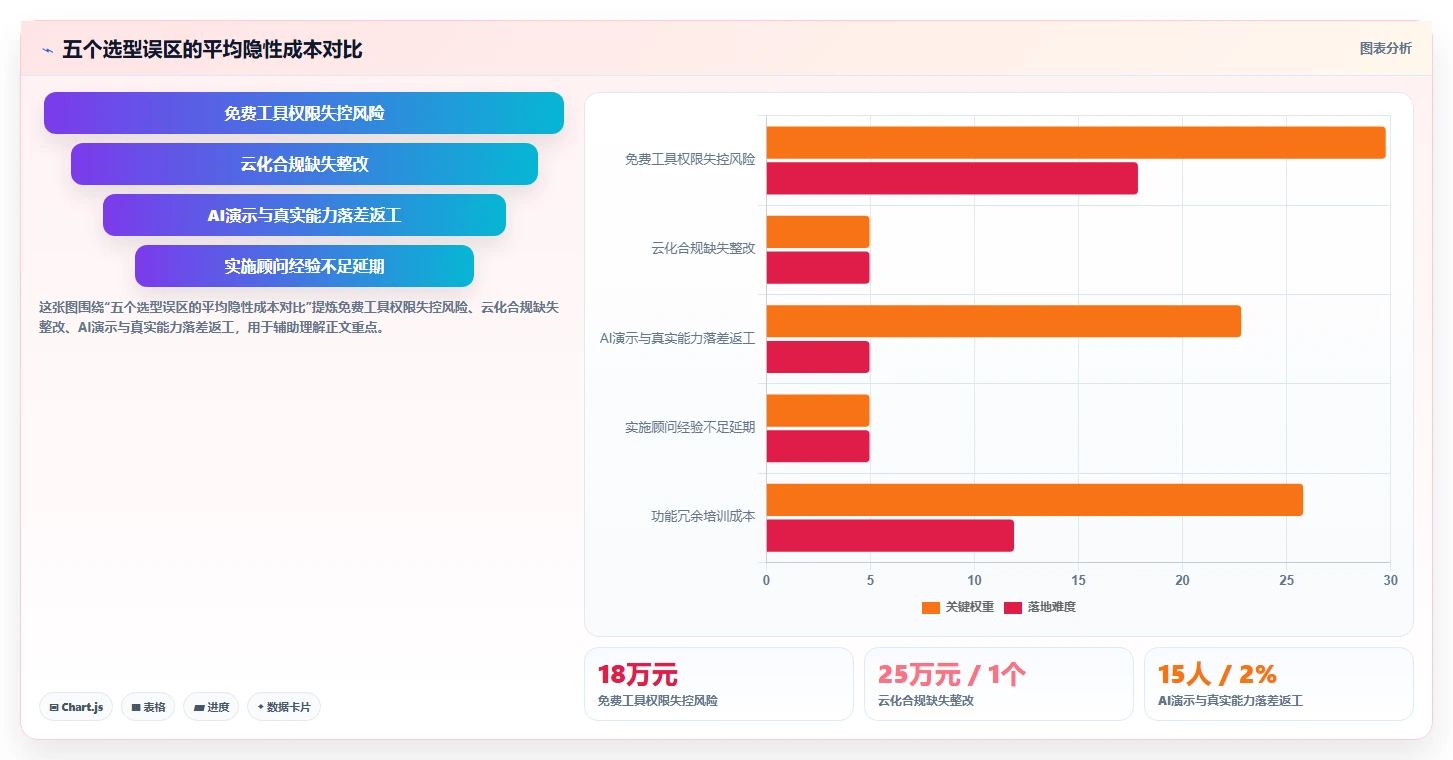1453x760 pixels.
Task: Select the 云化合规缺失整改 funnel bar
Action: 304,164
